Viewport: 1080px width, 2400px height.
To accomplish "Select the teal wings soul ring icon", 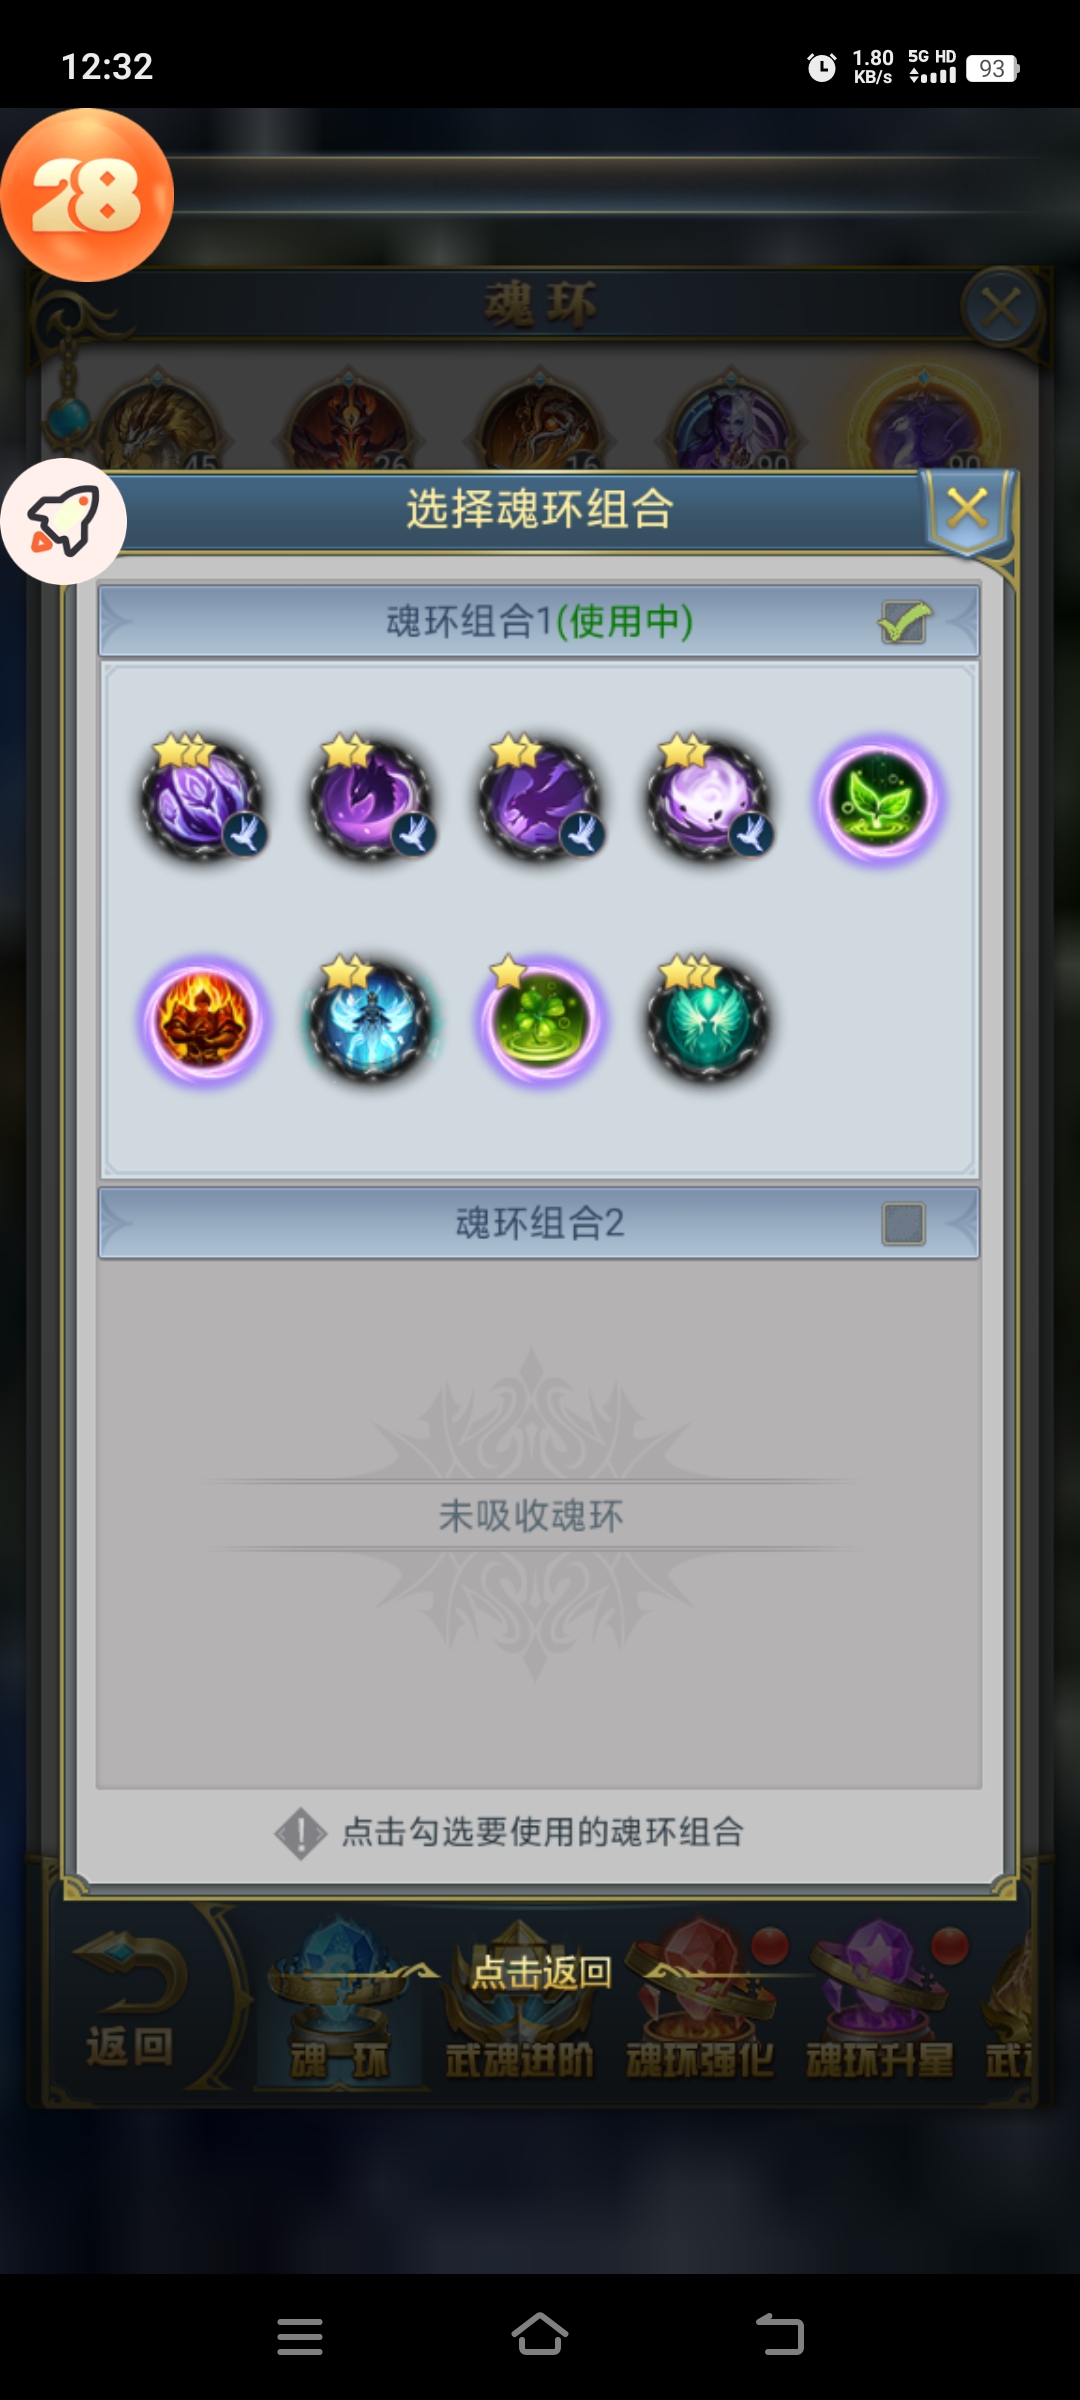I will [710, 1020].
